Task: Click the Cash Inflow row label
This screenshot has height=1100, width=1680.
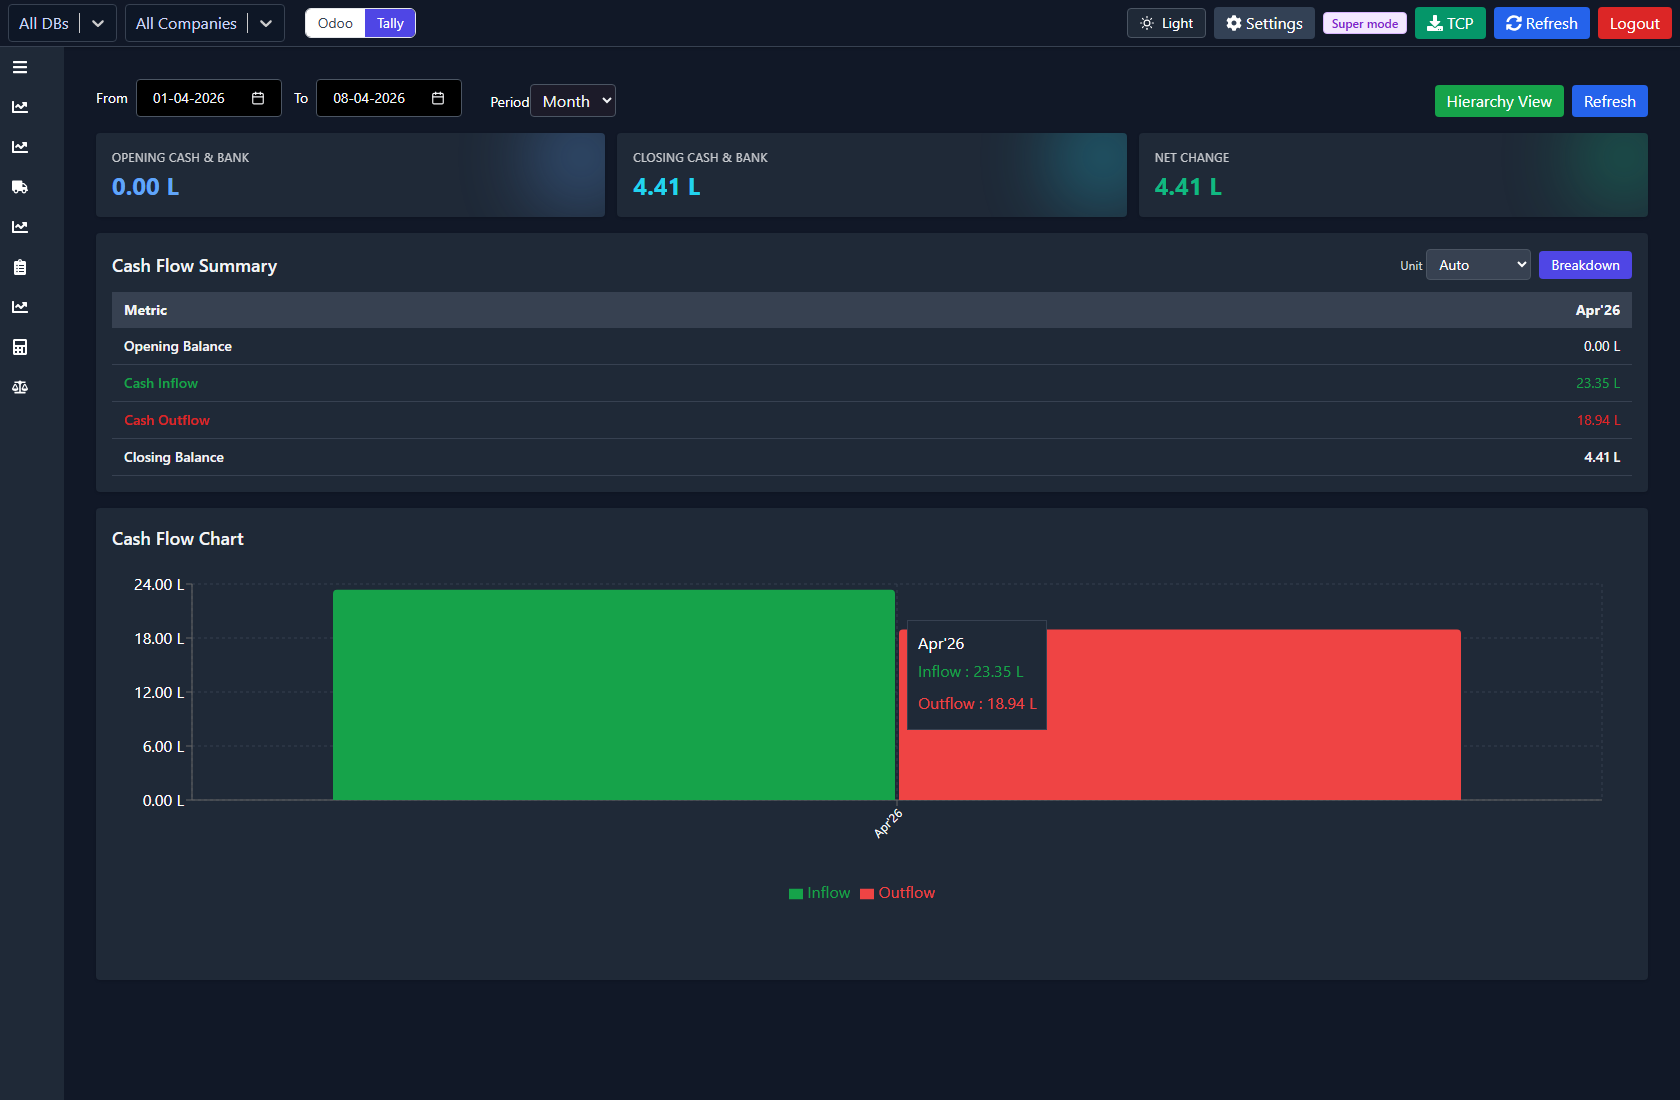Action: 161,383
